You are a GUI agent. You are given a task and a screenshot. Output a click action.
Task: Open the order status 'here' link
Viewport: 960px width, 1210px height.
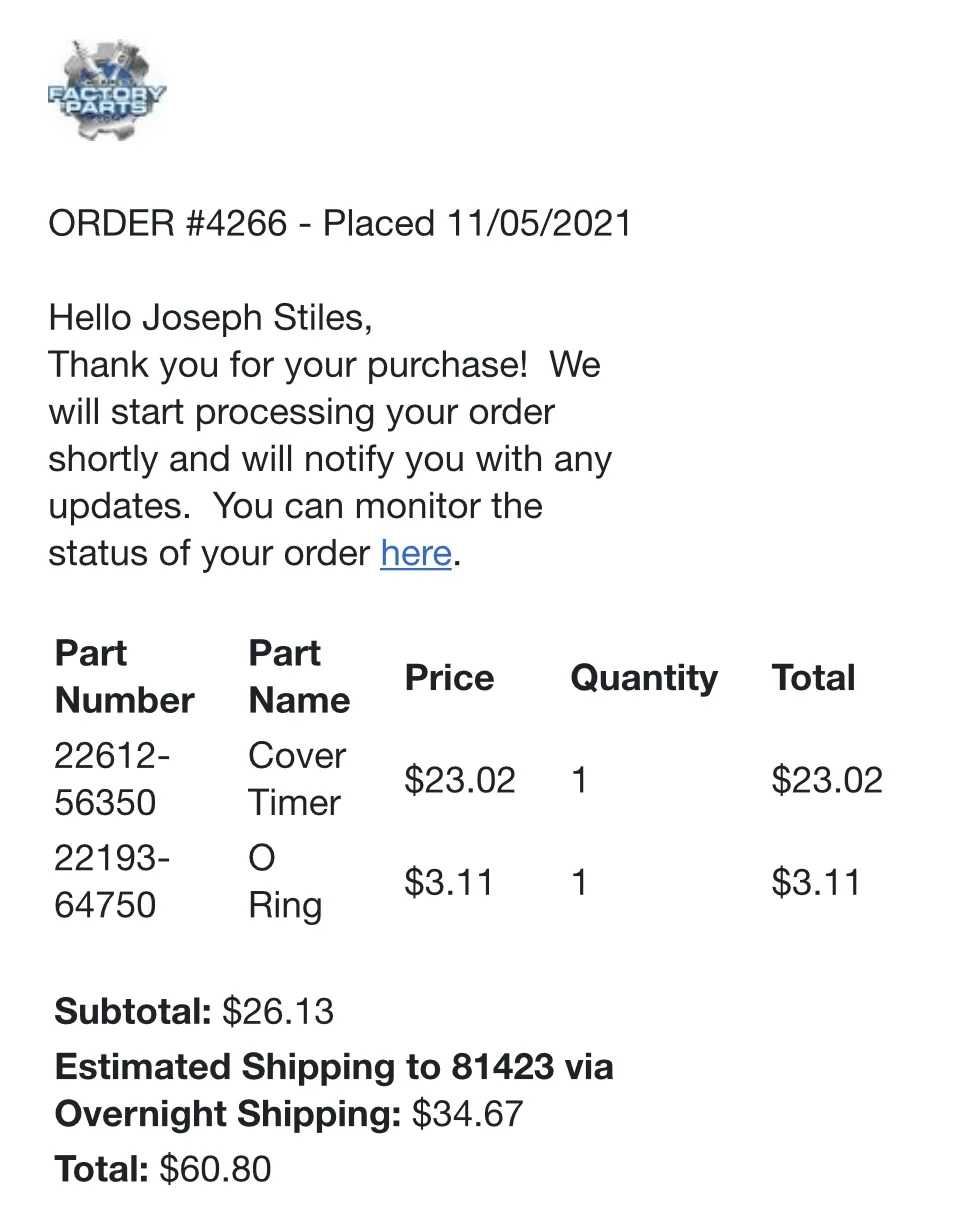click(416, 553)
